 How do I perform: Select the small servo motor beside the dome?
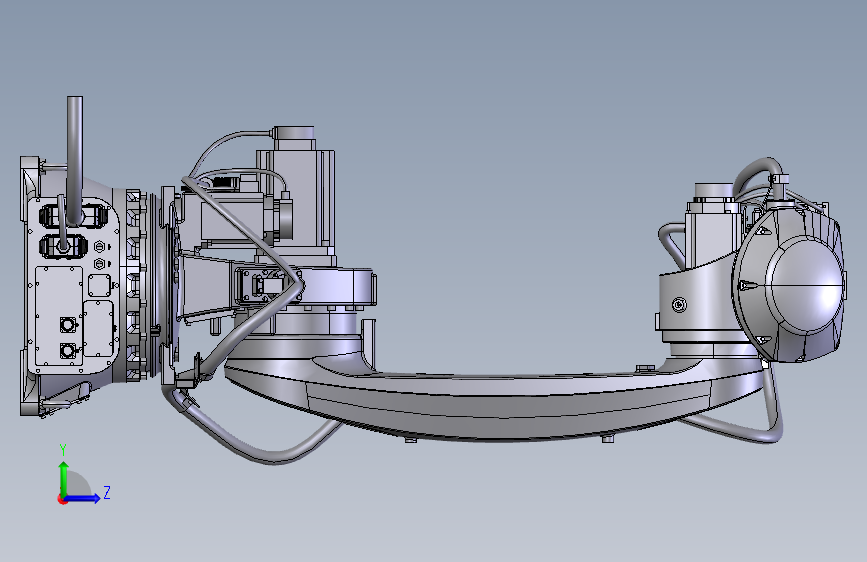pos(713,225)
